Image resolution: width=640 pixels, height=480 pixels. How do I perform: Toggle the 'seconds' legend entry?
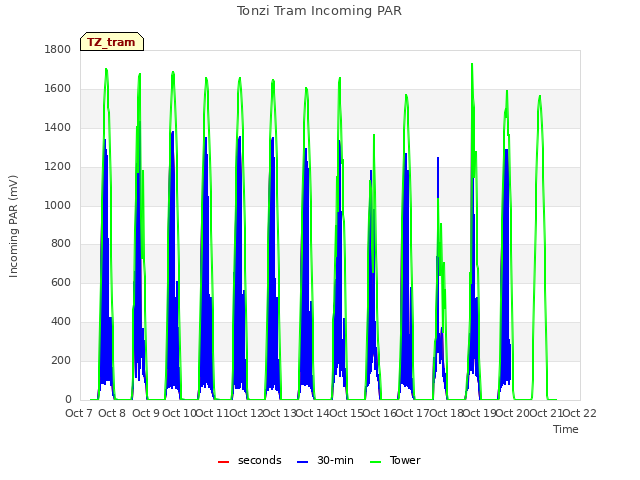pyautogui.click(x=249, y=460)
